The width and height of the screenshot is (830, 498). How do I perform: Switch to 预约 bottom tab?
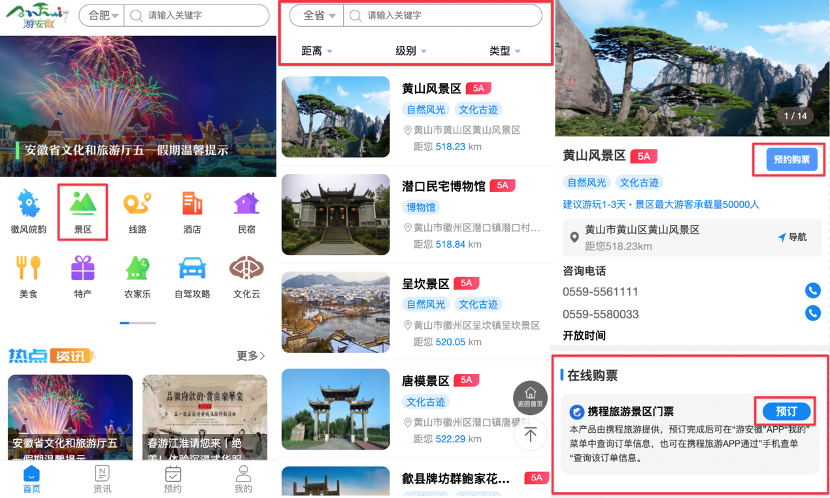pyautogui.click(x=173, y=479)
